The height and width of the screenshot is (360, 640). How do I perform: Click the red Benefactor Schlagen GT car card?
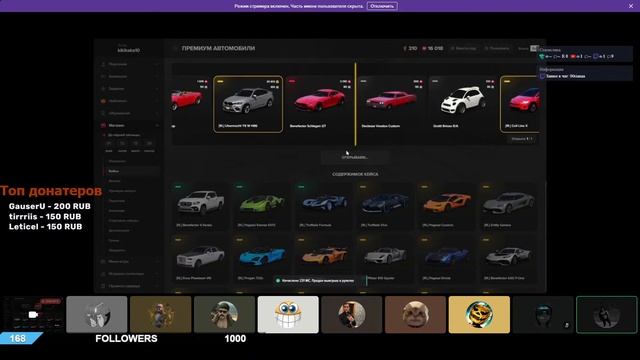tap(320, 104)
